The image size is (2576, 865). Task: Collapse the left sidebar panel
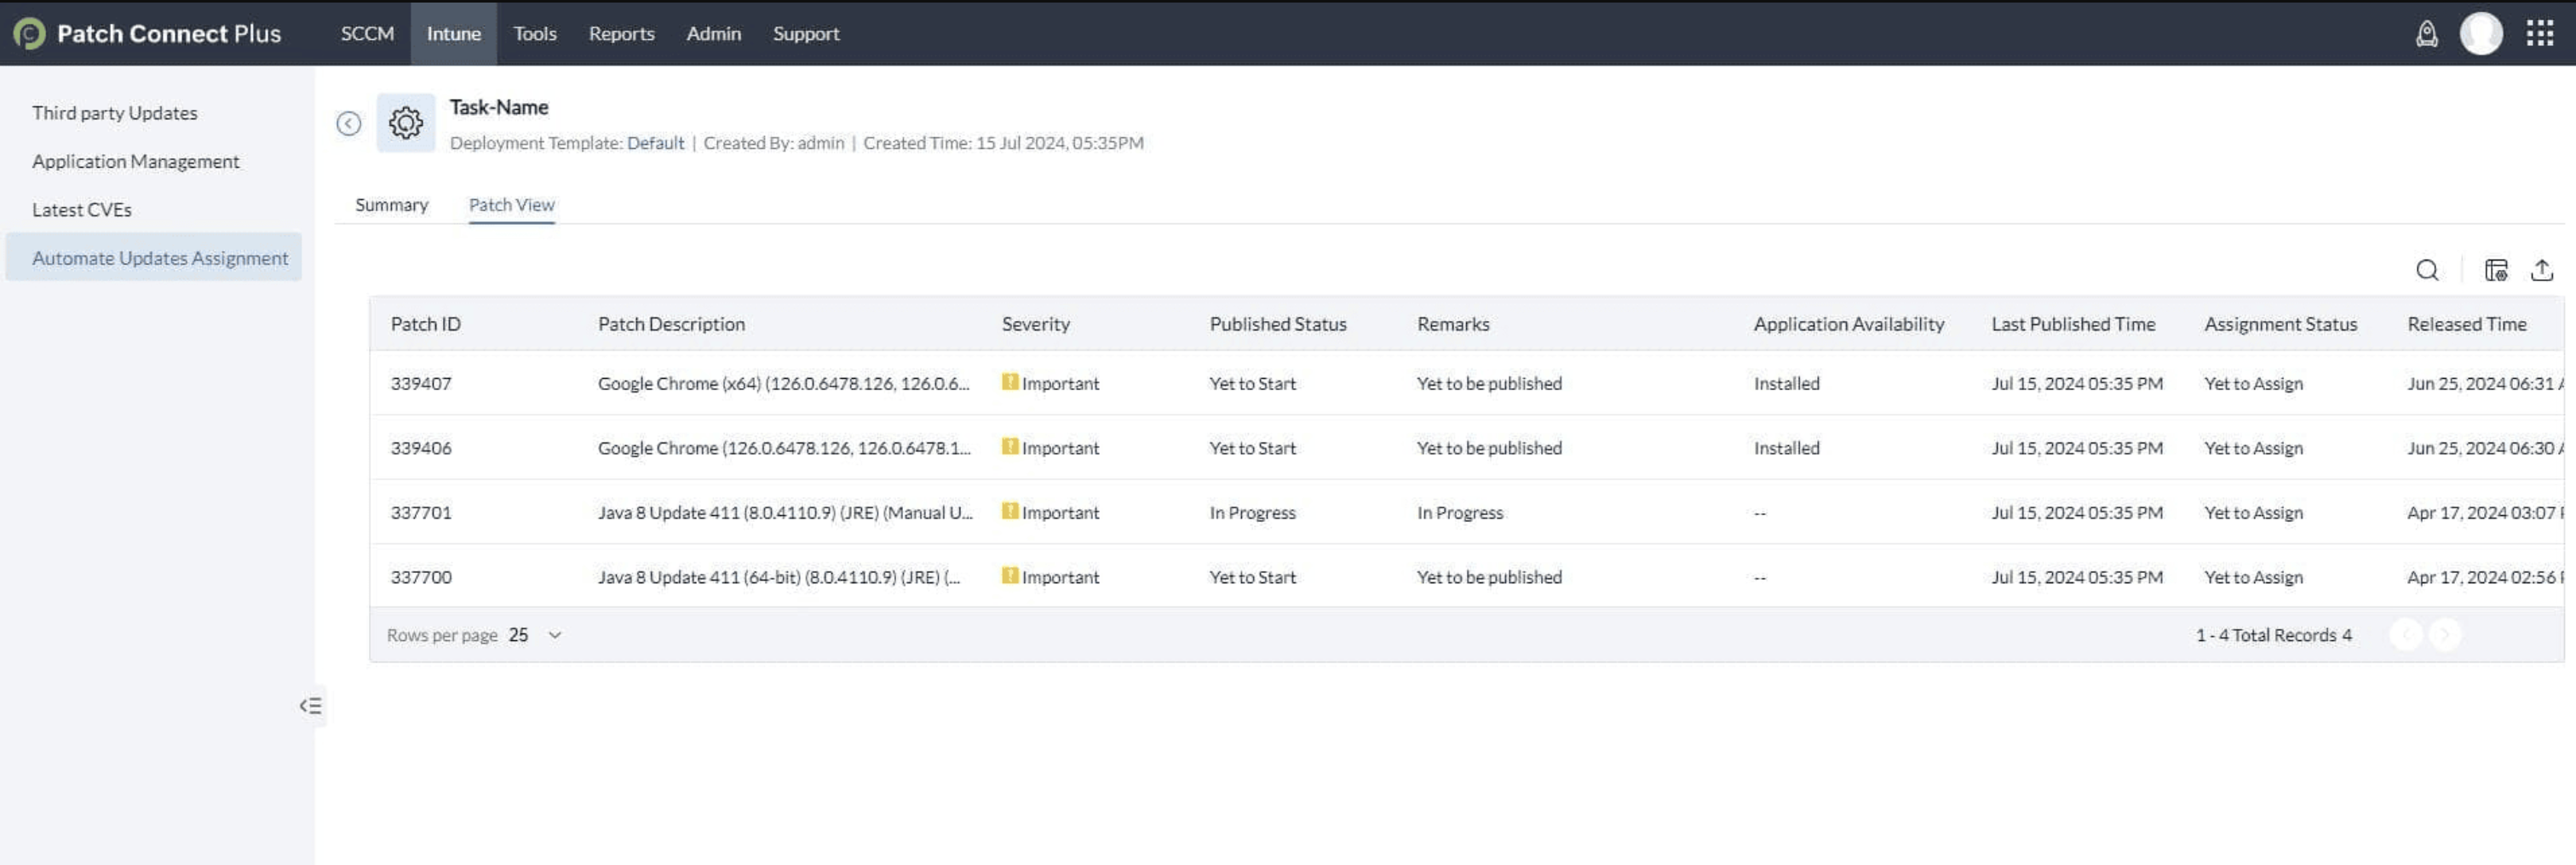310,706
